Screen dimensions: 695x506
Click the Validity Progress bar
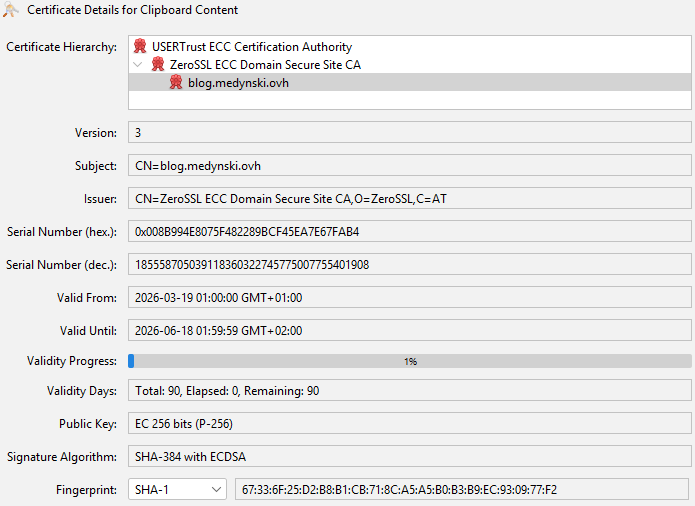click(x=409, y=361)
